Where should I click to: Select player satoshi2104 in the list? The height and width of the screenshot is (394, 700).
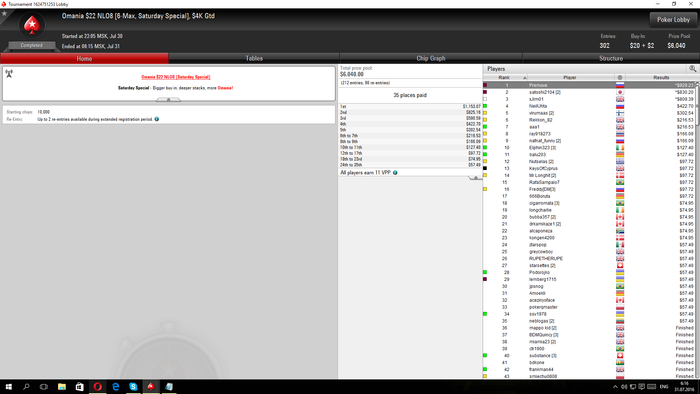coord(589,92)
